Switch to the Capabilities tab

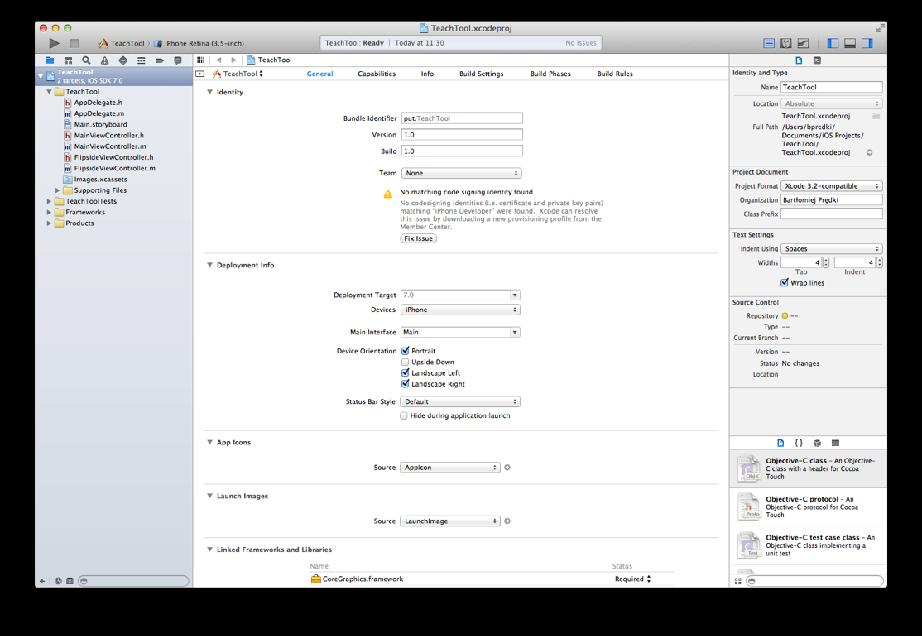pyautogui.click(x=376, y=73)
